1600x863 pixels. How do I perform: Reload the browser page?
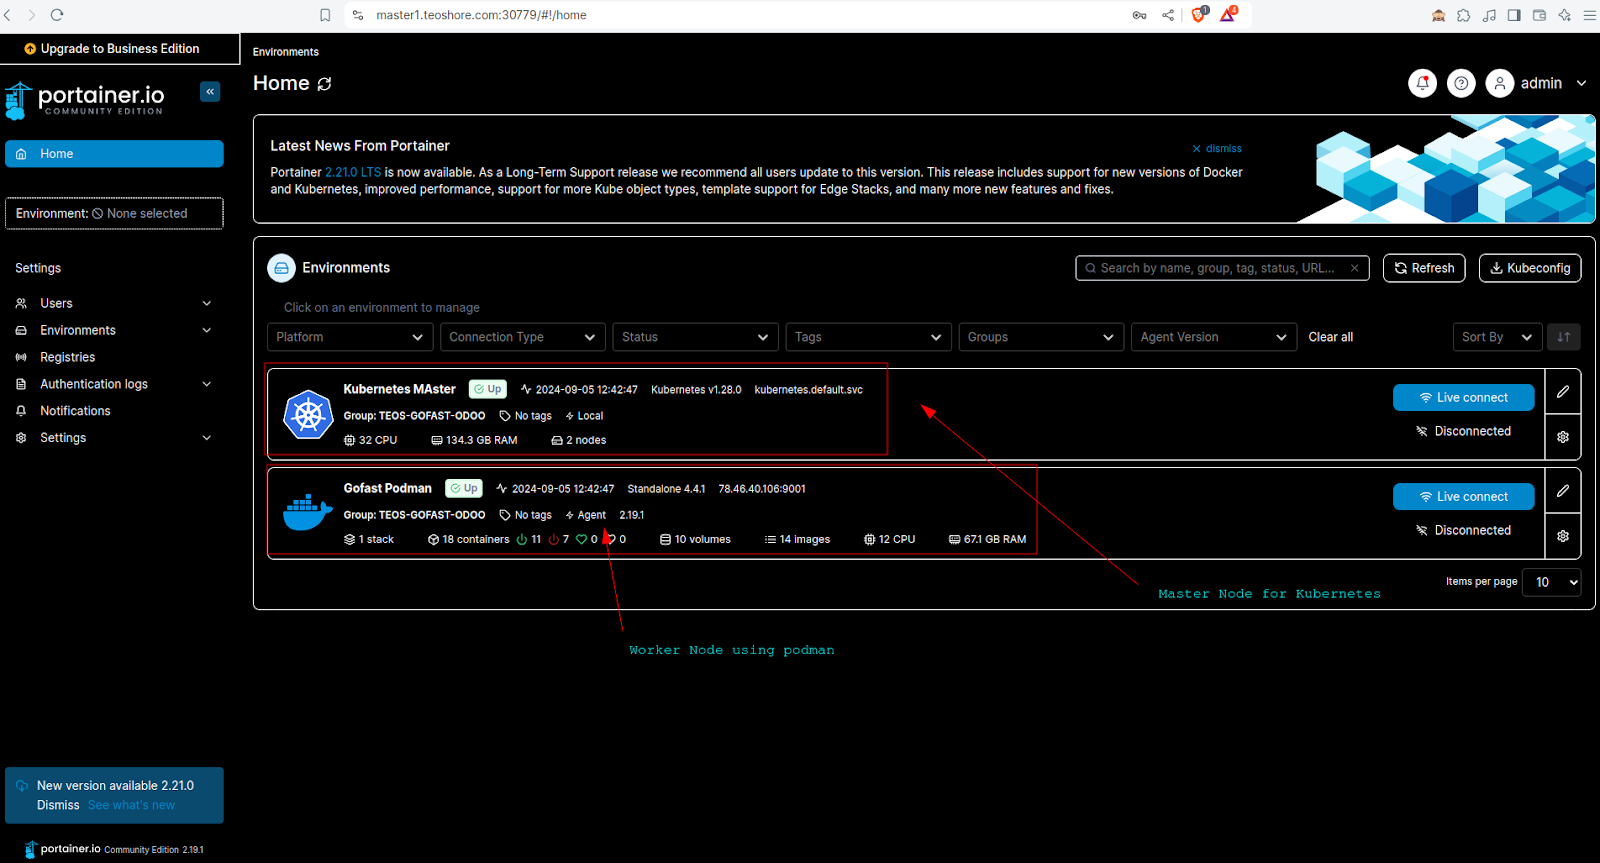[x=56, y=15]
